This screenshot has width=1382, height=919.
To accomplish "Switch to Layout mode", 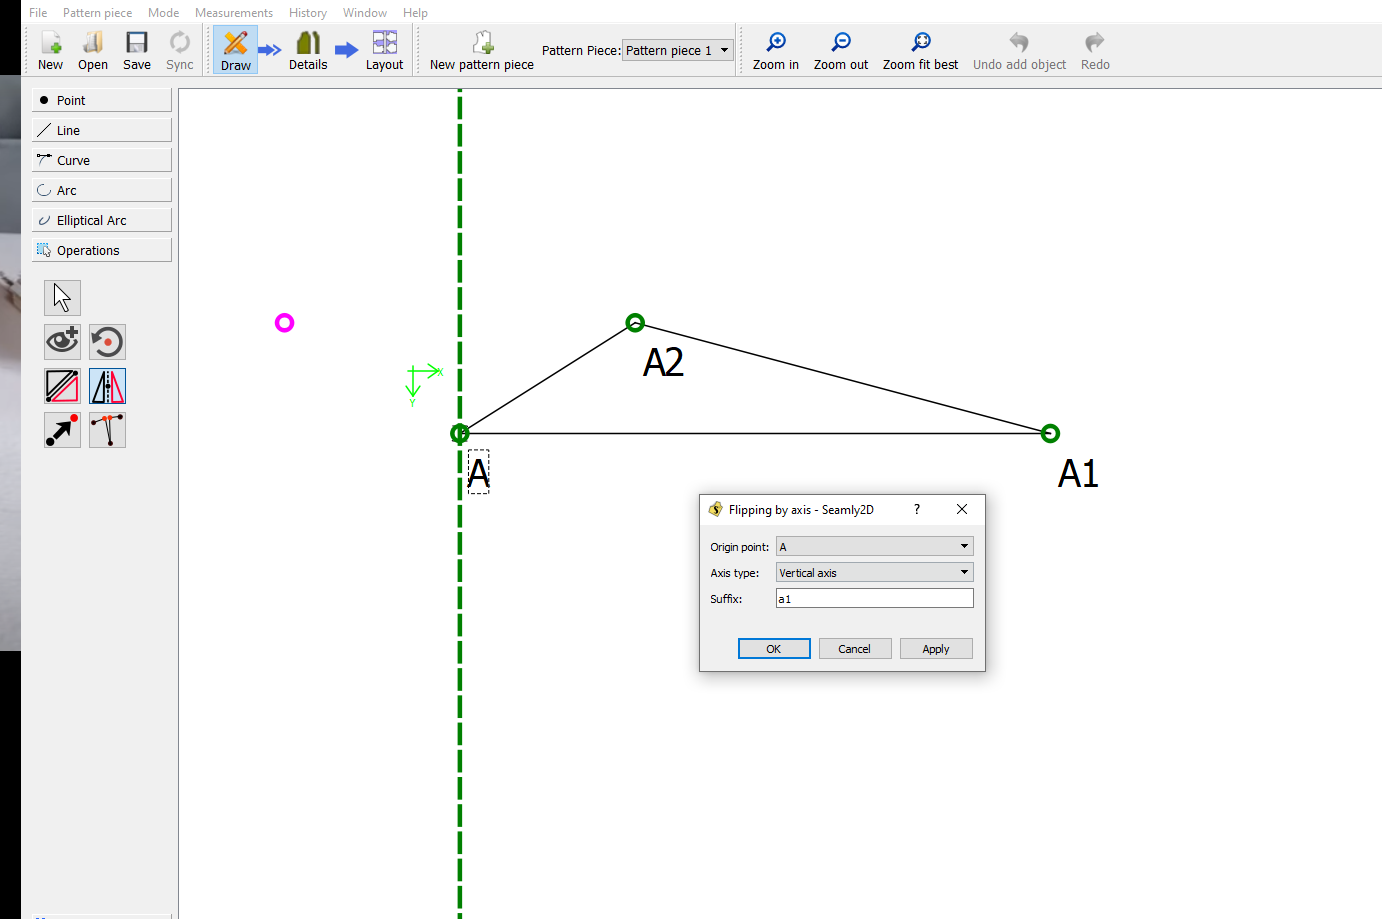I will tap(384, 50).
